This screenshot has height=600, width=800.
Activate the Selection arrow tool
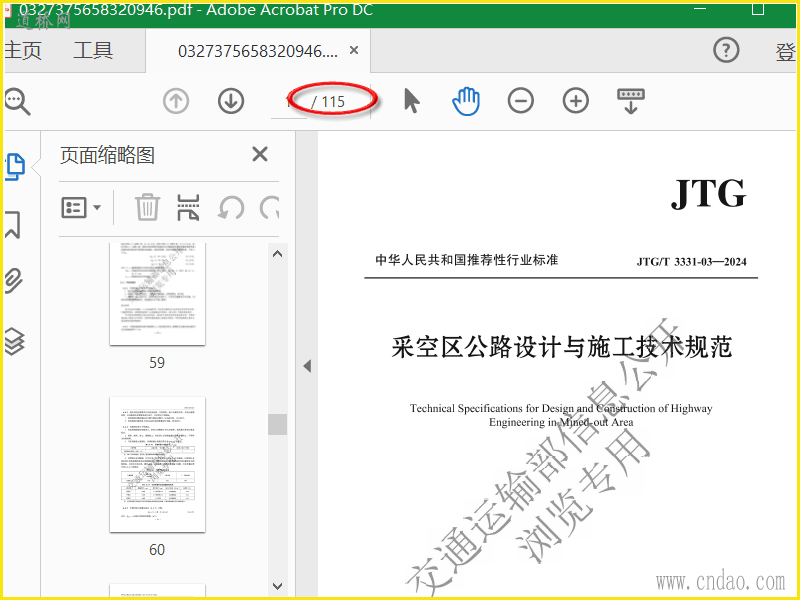pos(412,101)
